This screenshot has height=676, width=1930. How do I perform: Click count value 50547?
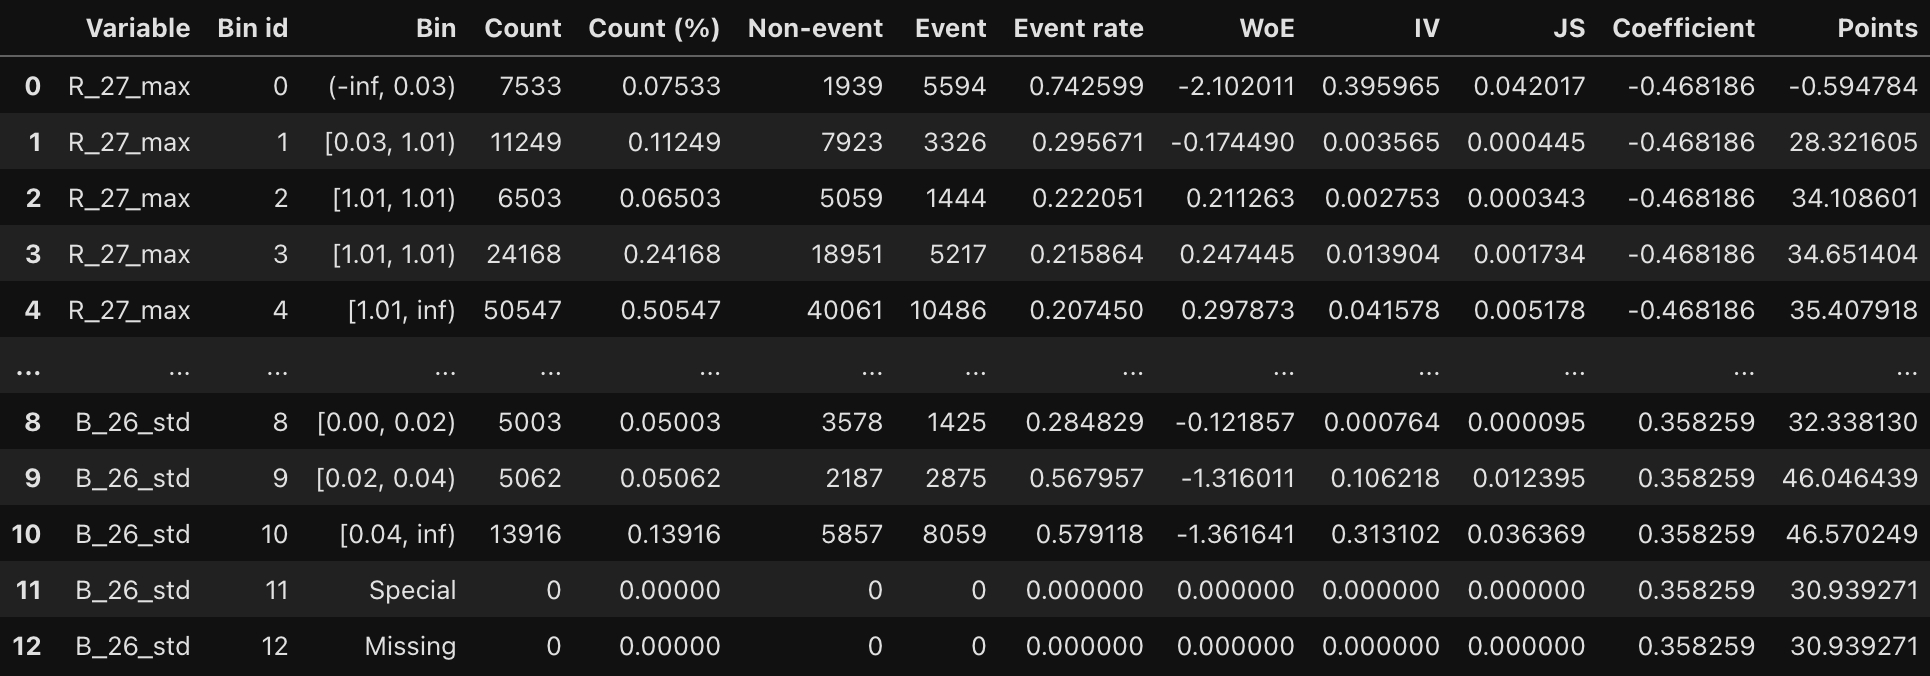[x=522, y=310]
